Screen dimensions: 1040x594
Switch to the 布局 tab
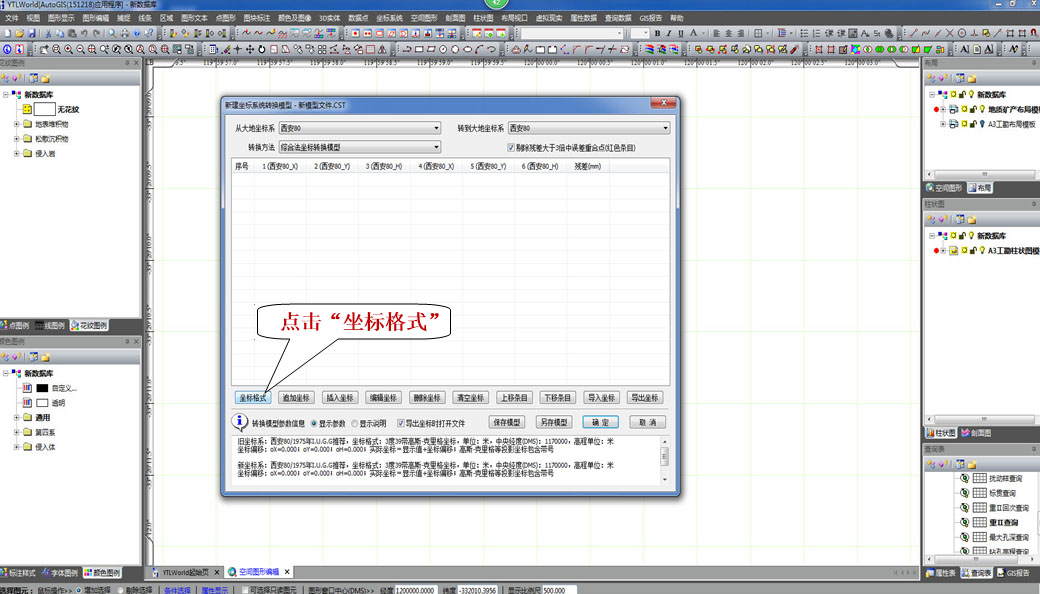[x=980, y=188]
